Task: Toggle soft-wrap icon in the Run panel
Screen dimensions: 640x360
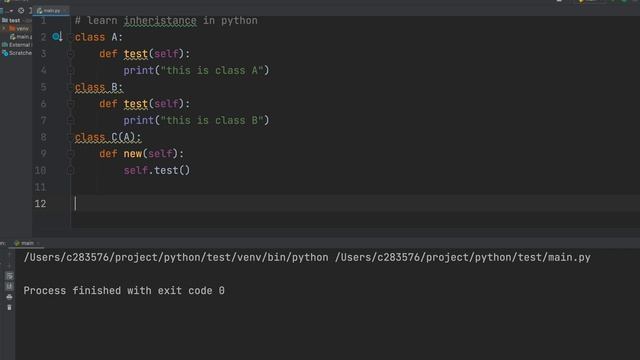Action: [9, 276]
